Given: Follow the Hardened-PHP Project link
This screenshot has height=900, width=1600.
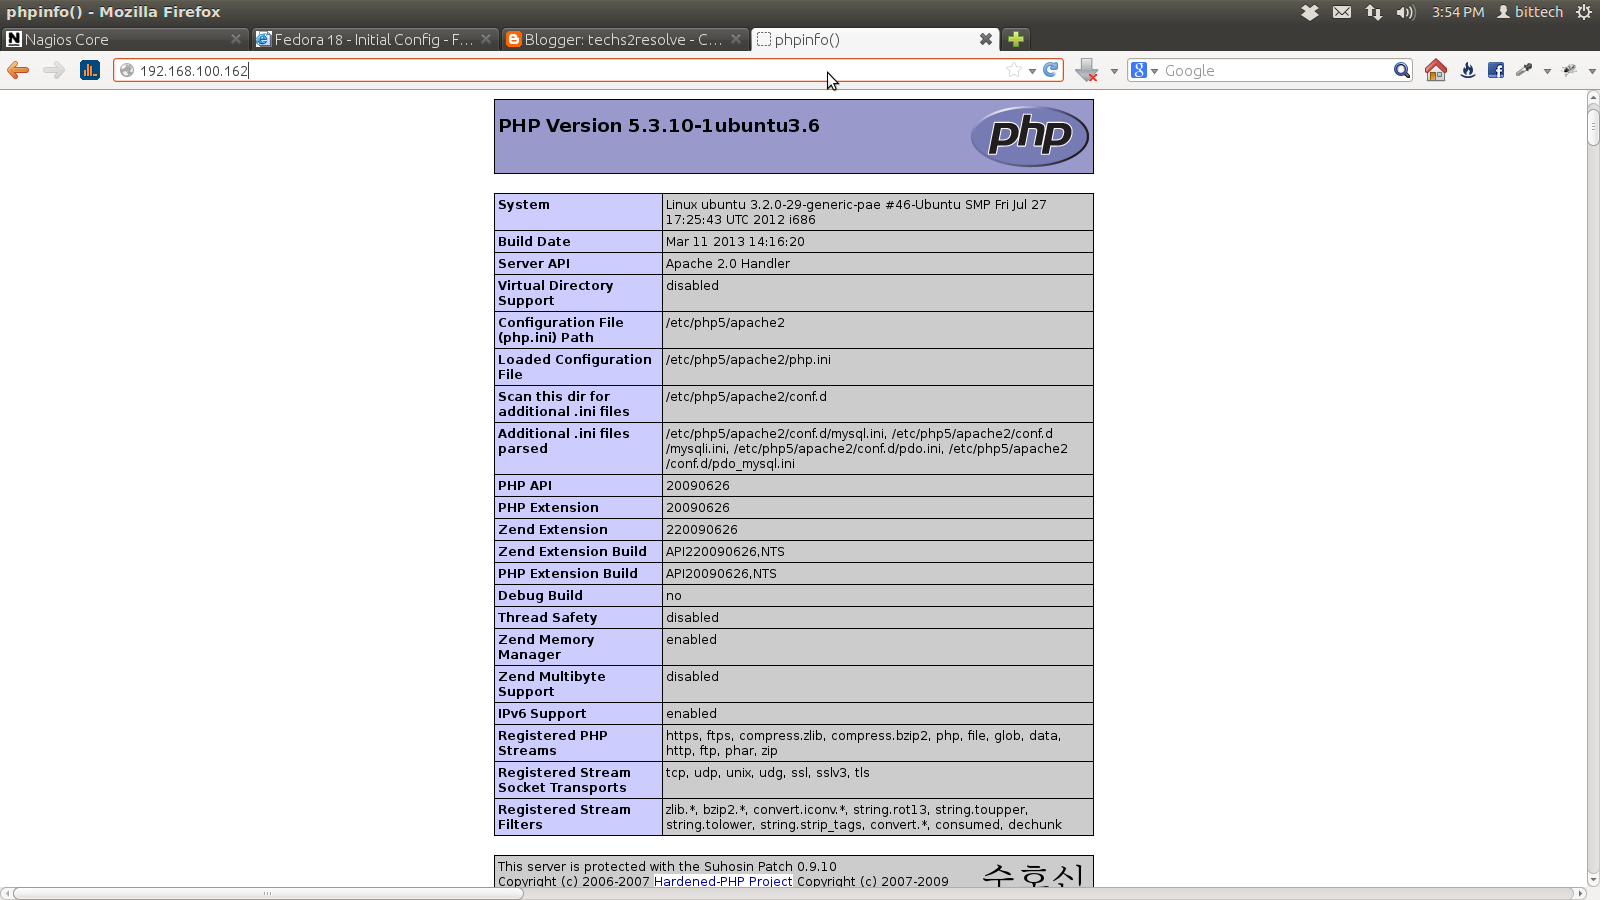Looking at the screenshot, I should click(722, 881).
